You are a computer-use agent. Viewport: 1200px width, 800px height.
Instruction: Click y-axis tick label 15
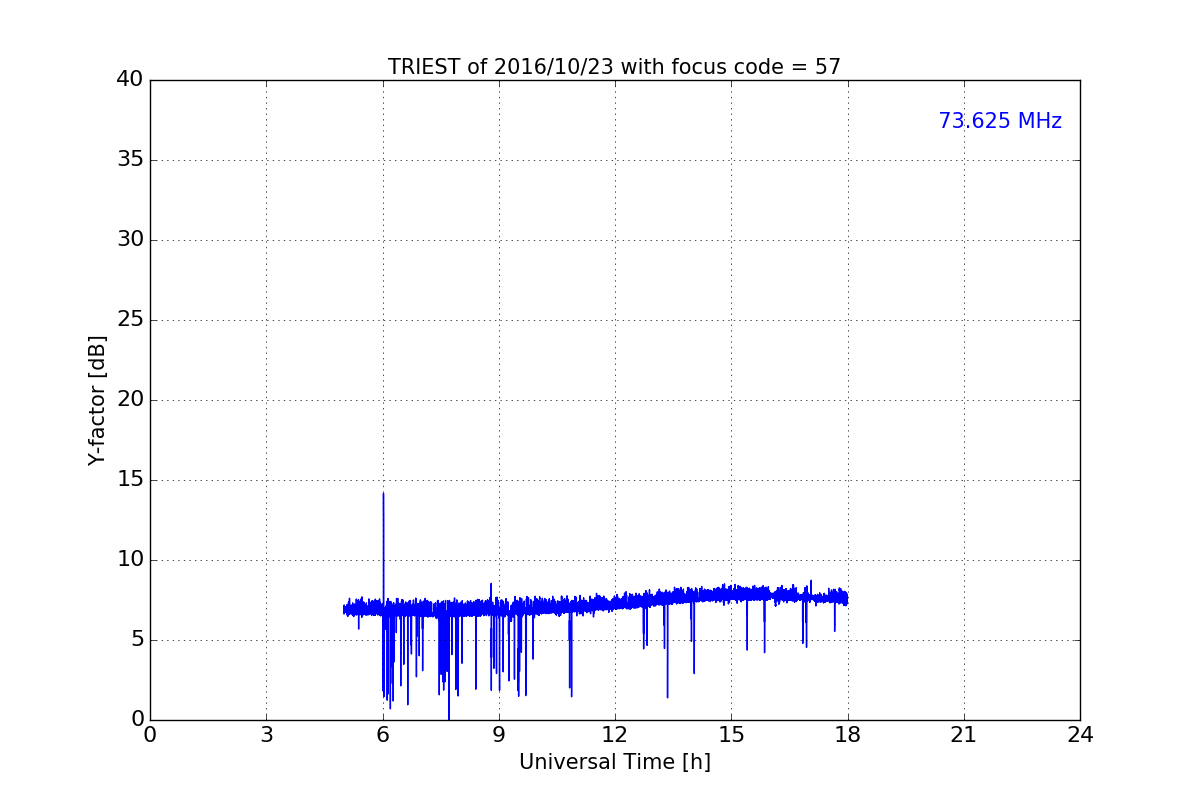tap(129, 480)
